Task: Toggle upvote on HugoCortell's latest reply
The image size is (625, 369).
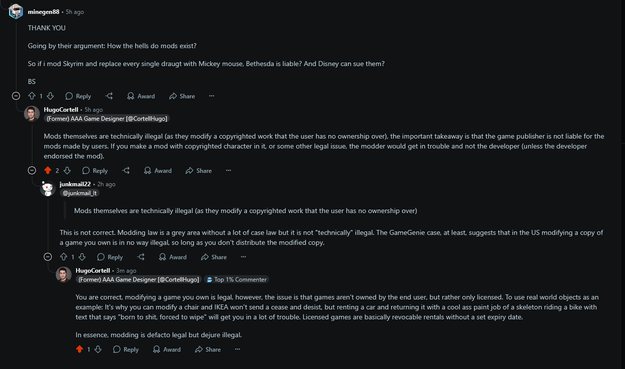Action: click(79, 349)
